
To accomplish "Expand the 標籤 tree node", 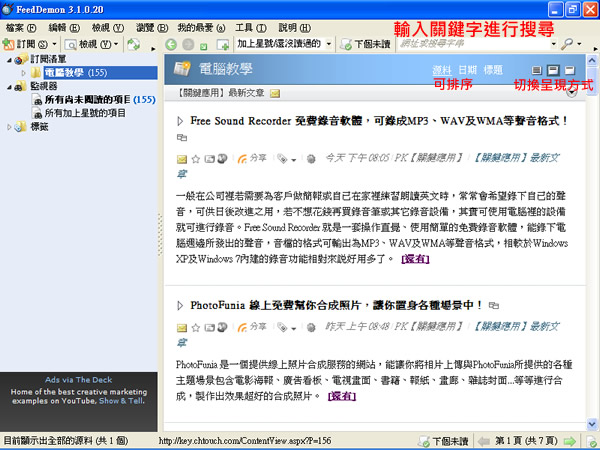I will coord(9,127).
